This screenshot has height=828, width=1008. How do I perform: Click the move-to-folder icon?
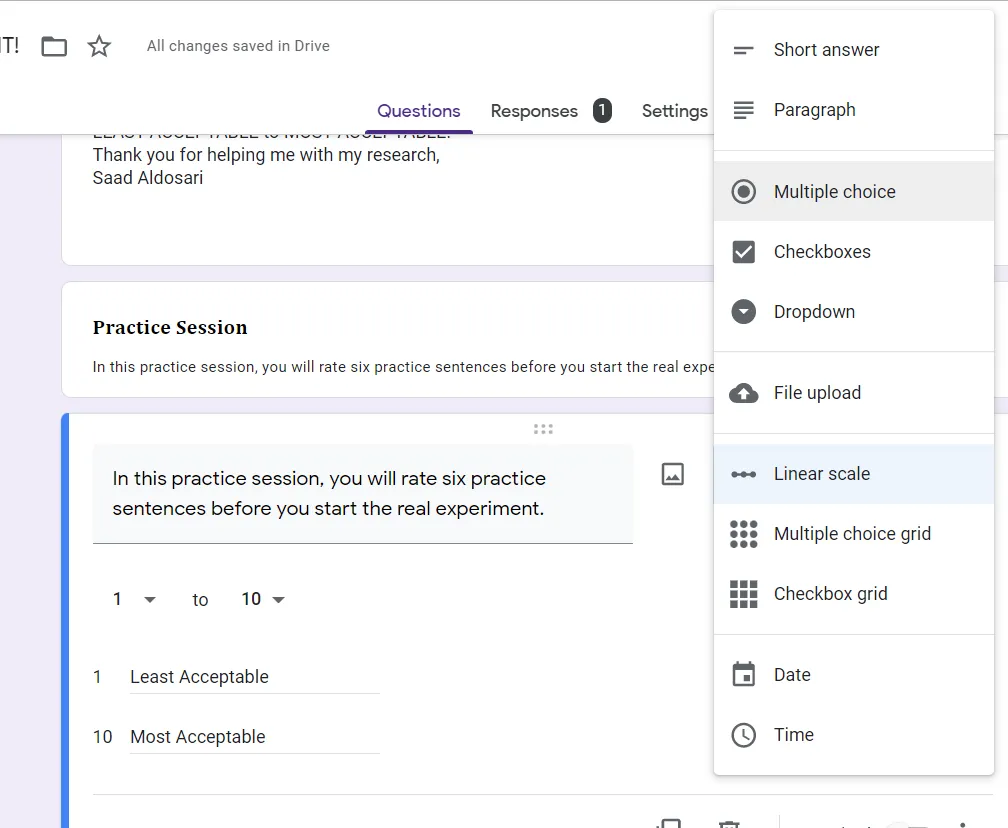(x=54, y=46)
